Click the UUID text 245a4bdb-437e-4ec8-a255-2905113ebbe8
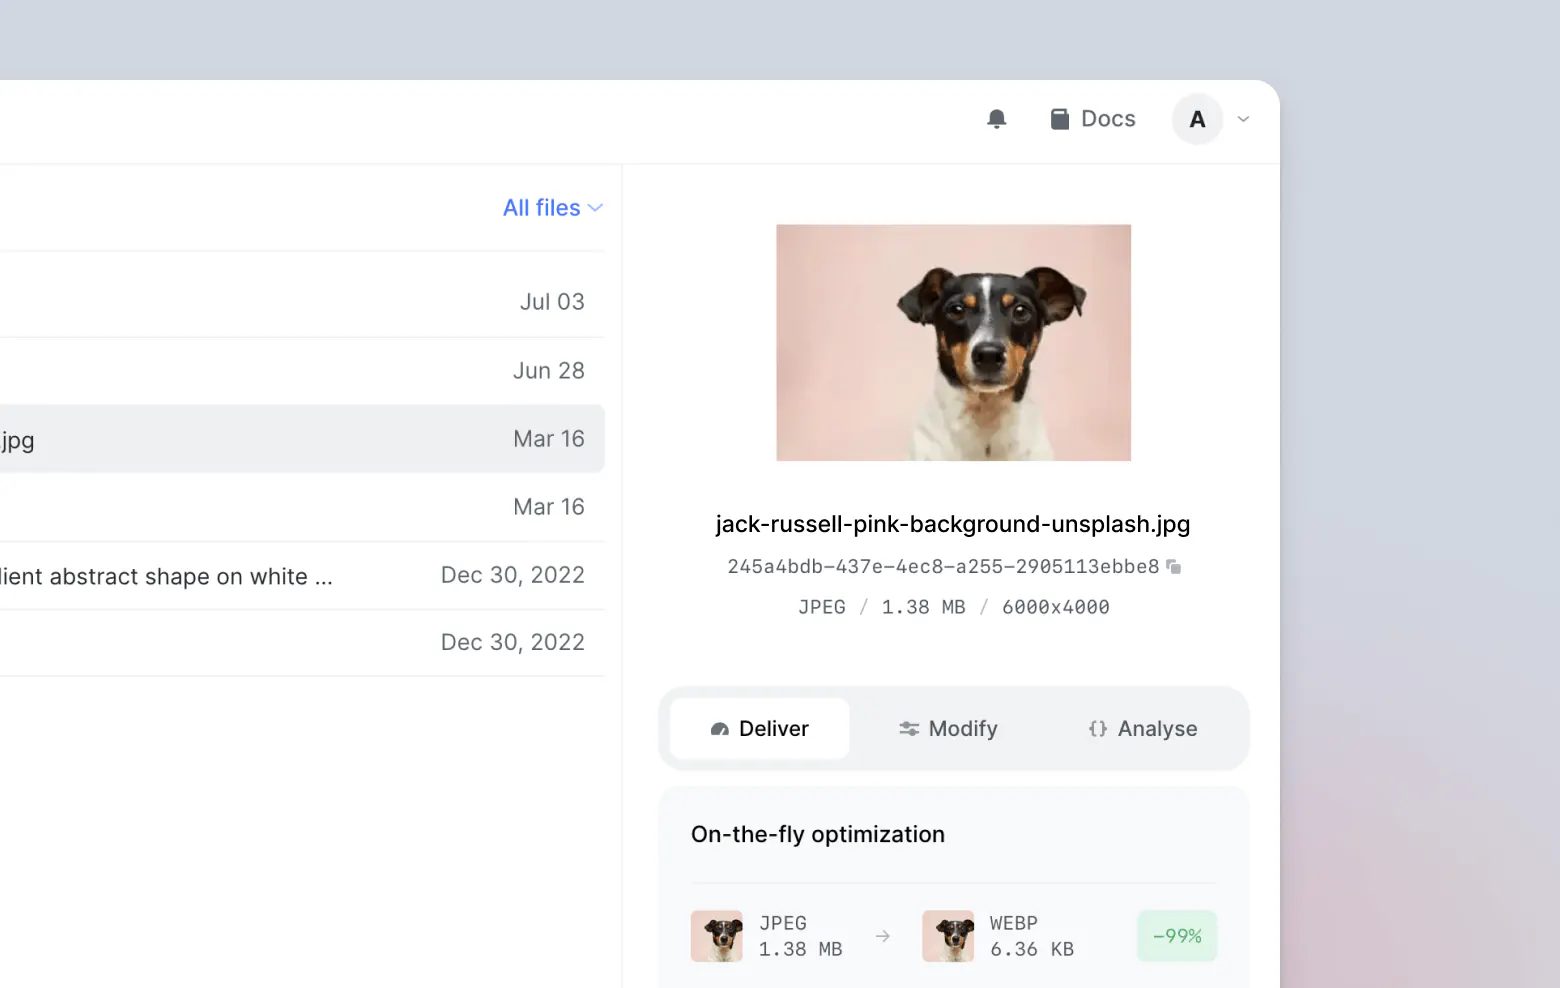The image size is (1560, 988). (x=943, y=567)
